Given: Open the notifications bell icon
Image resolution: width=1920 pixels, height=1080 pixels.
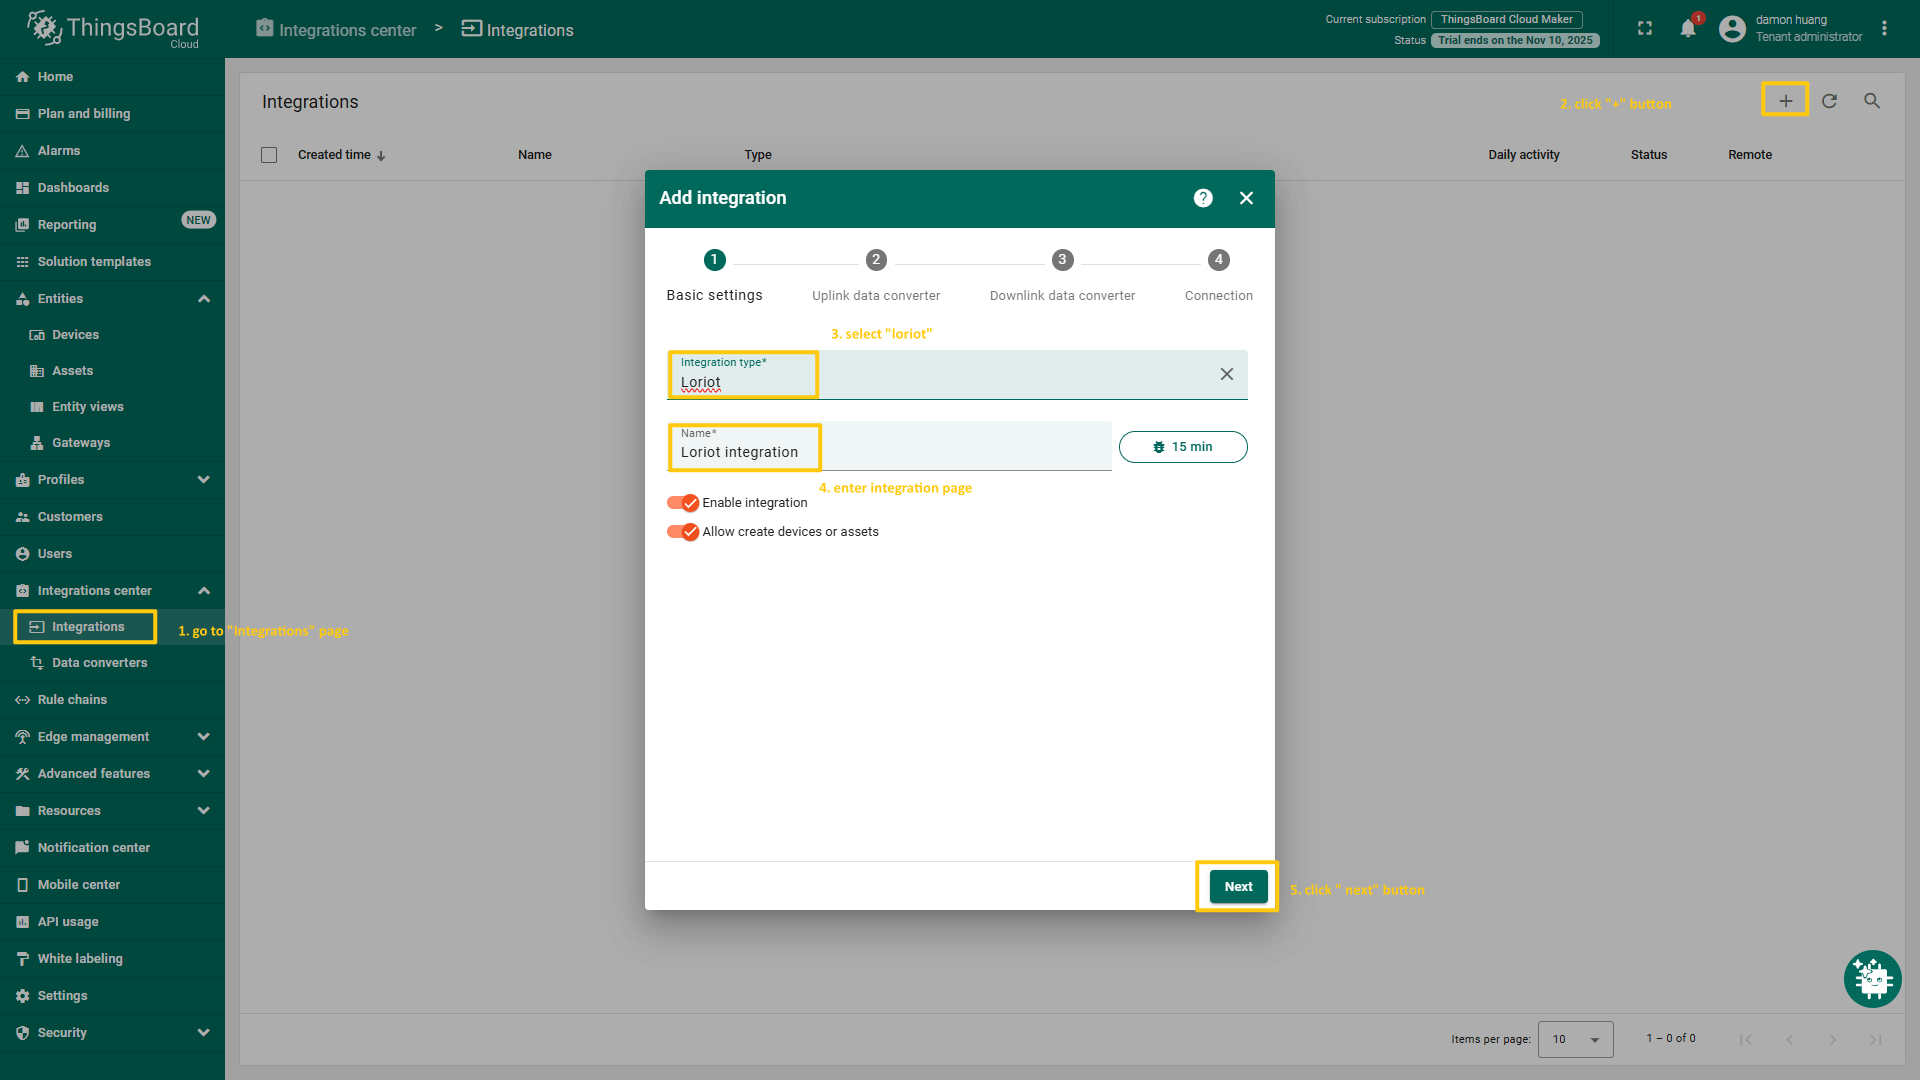Looking at the screenshot, I should pos(1688,29).
